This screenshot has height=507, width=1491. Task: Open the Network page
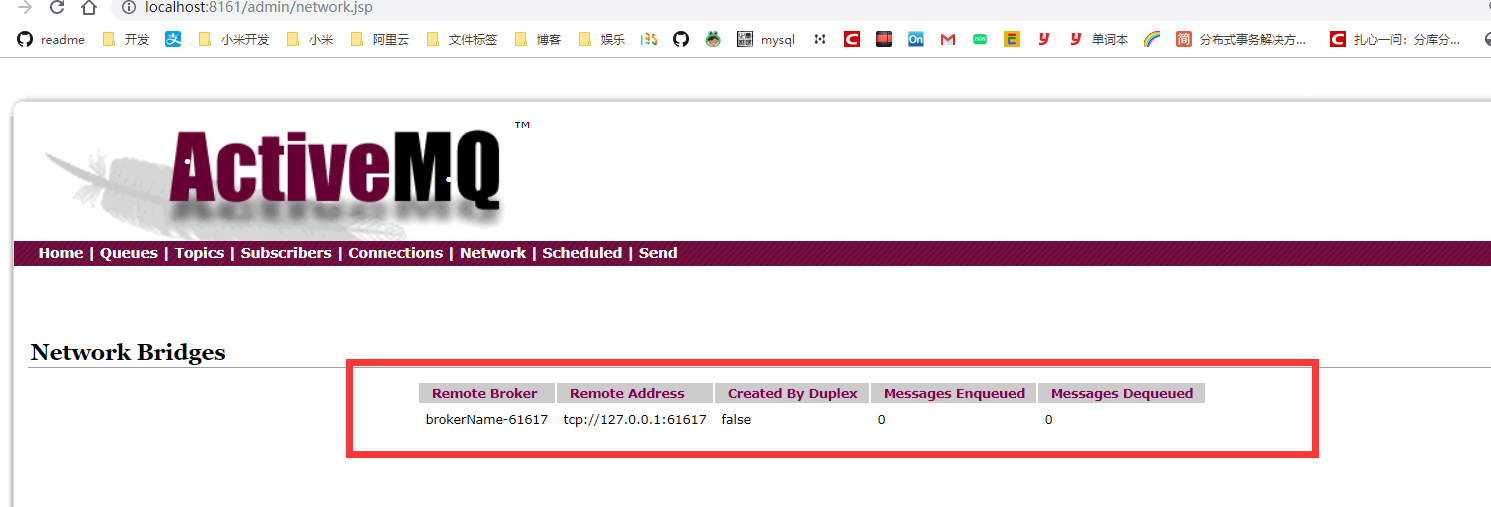coord(493,253)
